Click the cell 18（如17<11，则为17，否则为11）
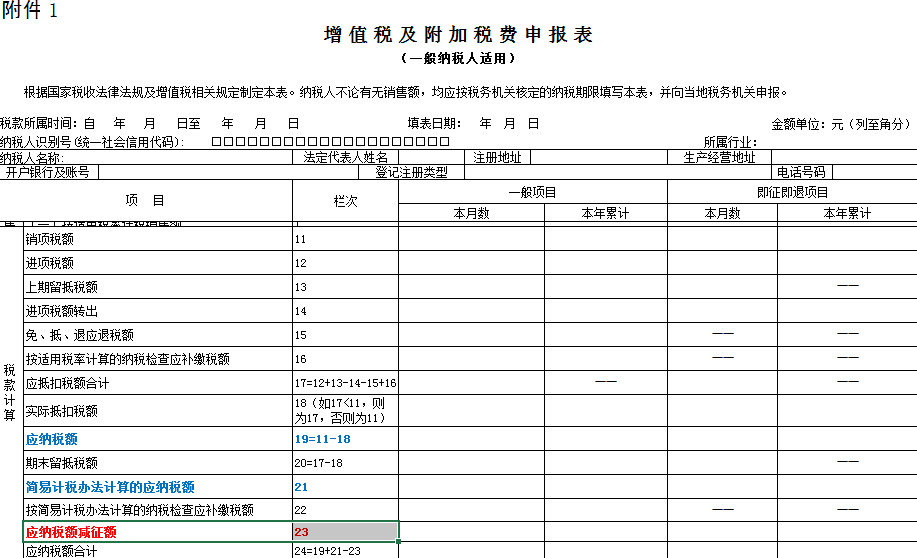The height and width of the screenshot is (558, 917). 346,411
